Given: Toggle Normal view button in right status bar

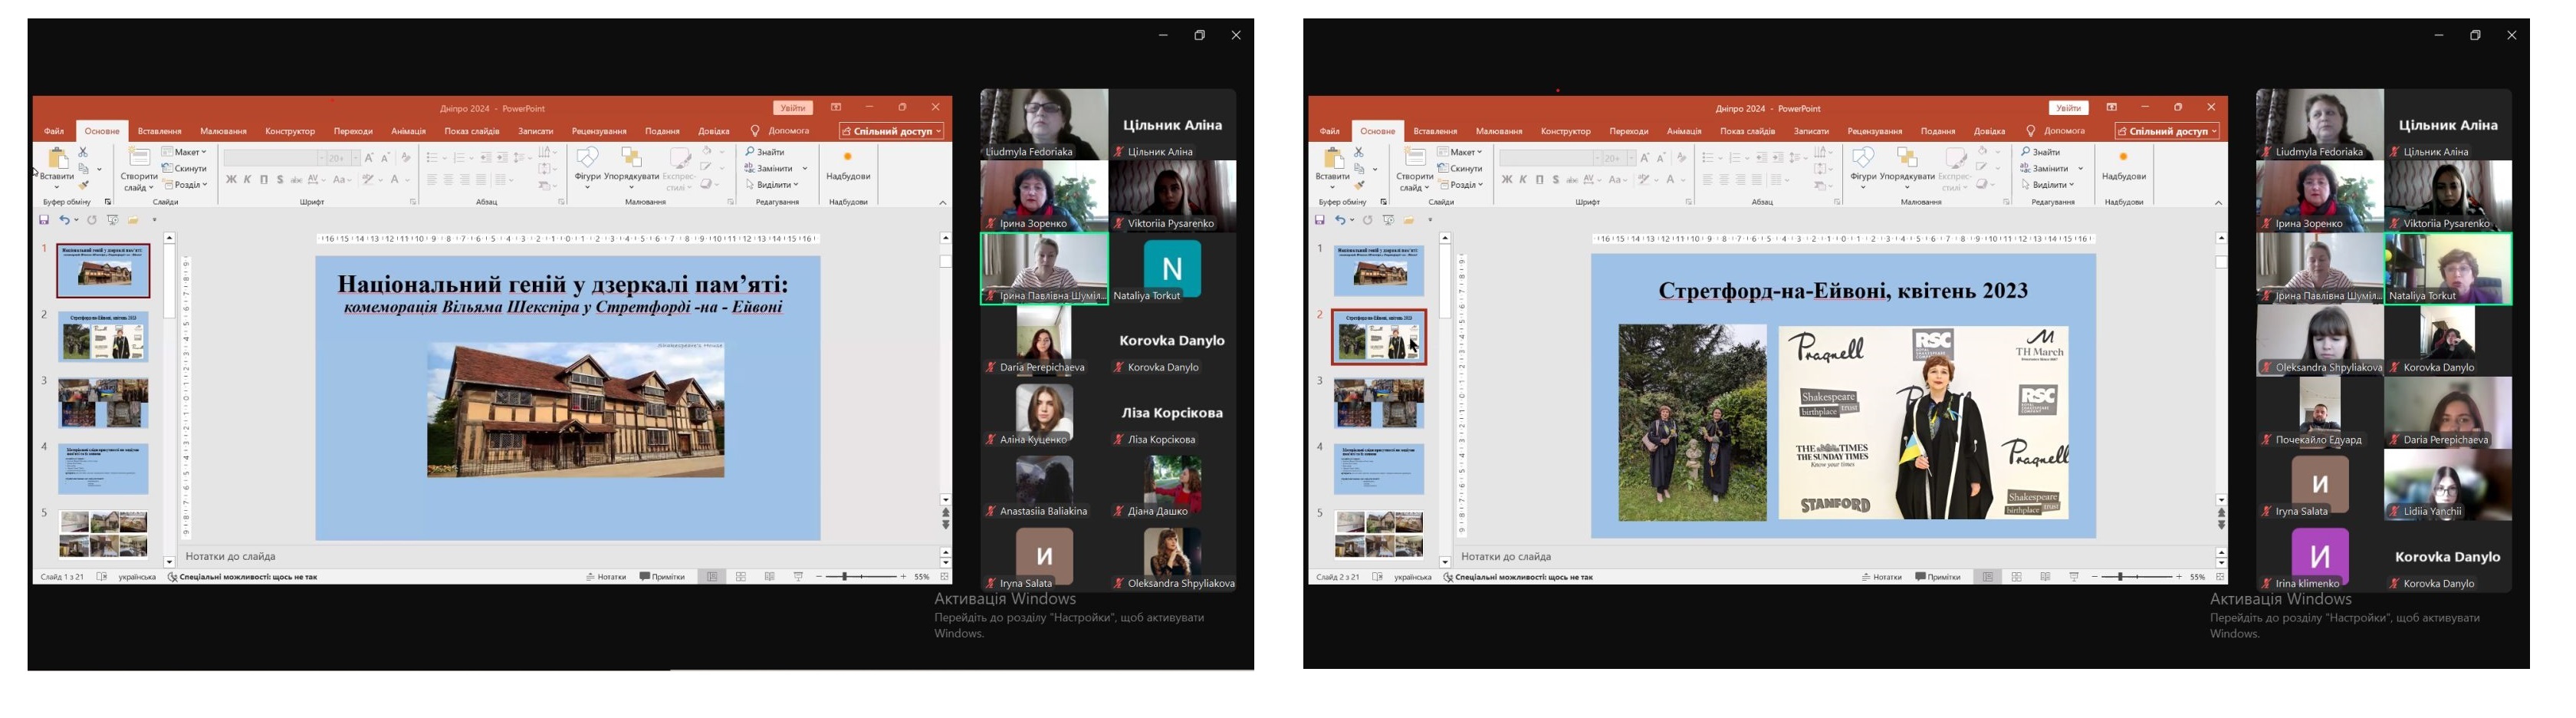Looking at the screenshot, I should pos(1987,577).
